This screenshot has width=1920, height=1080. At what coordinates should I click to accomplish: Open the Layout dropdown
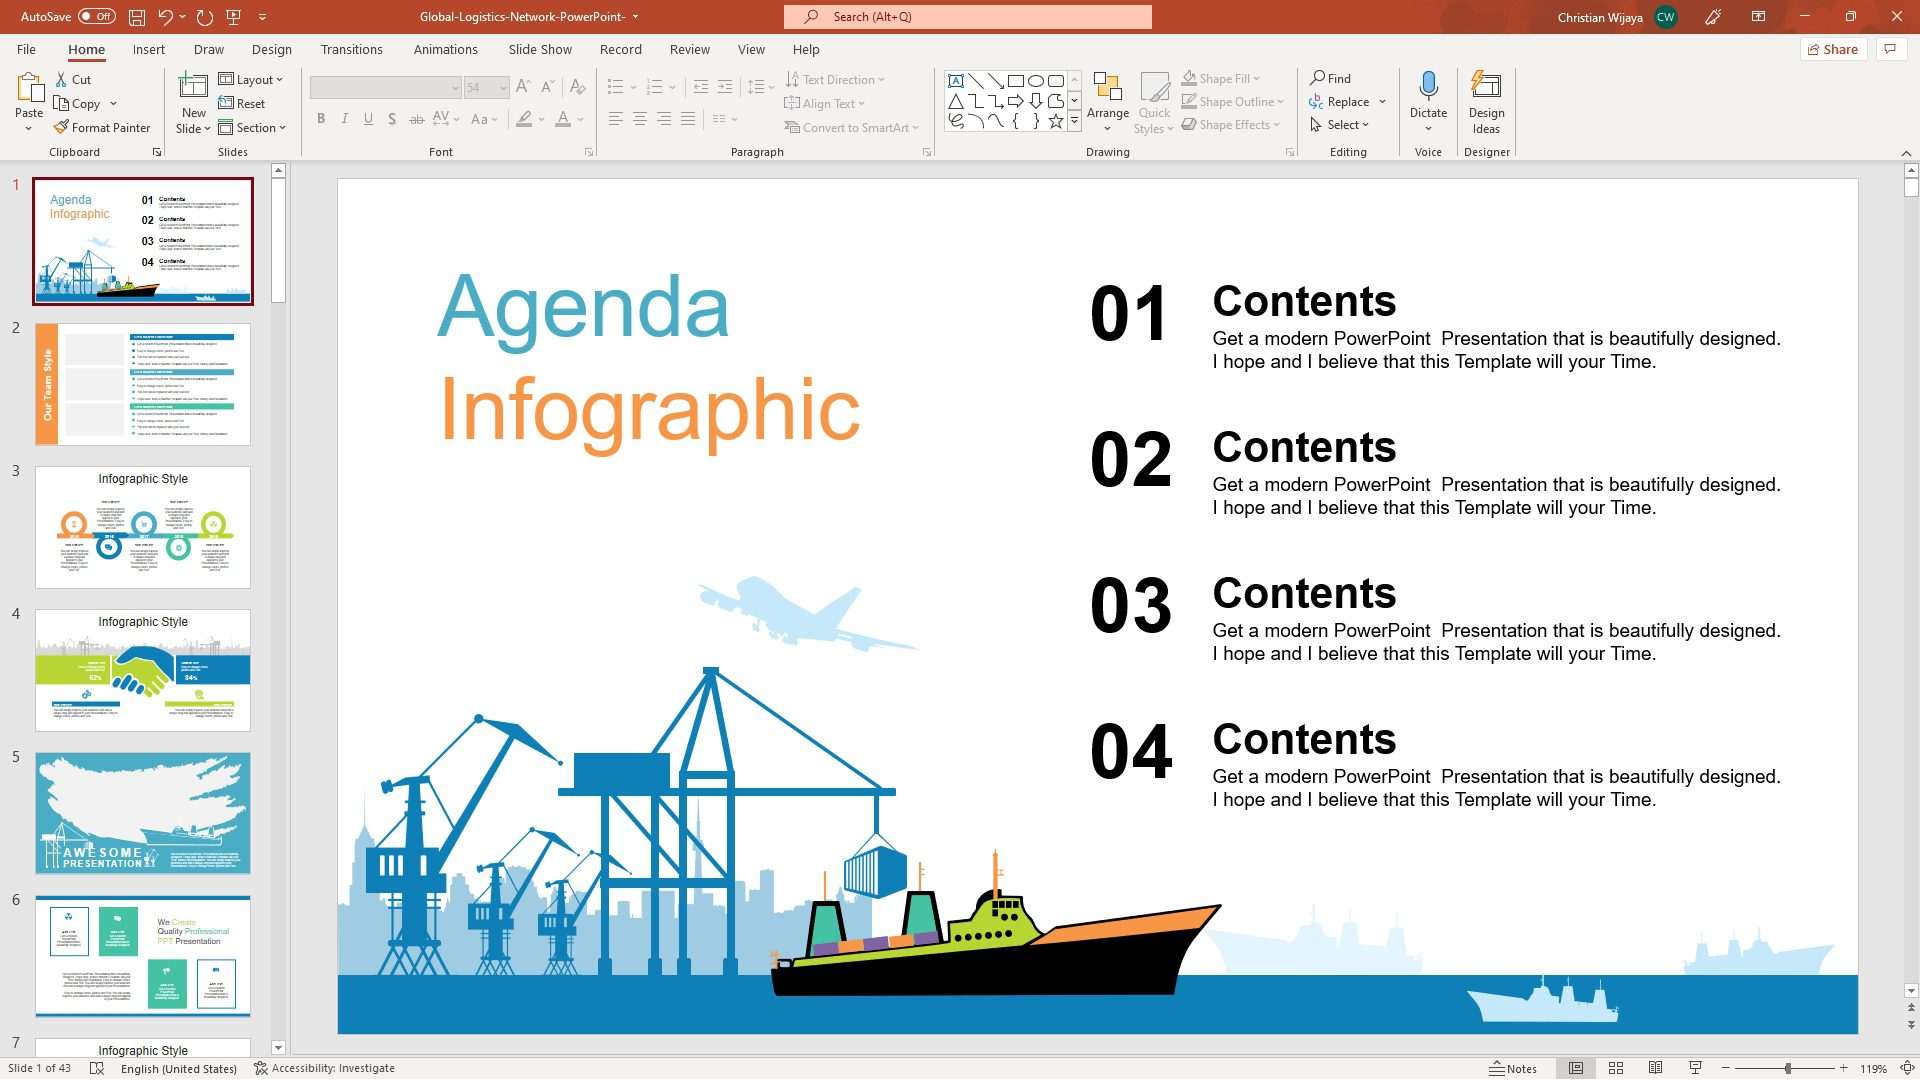[x=251, y=79]
